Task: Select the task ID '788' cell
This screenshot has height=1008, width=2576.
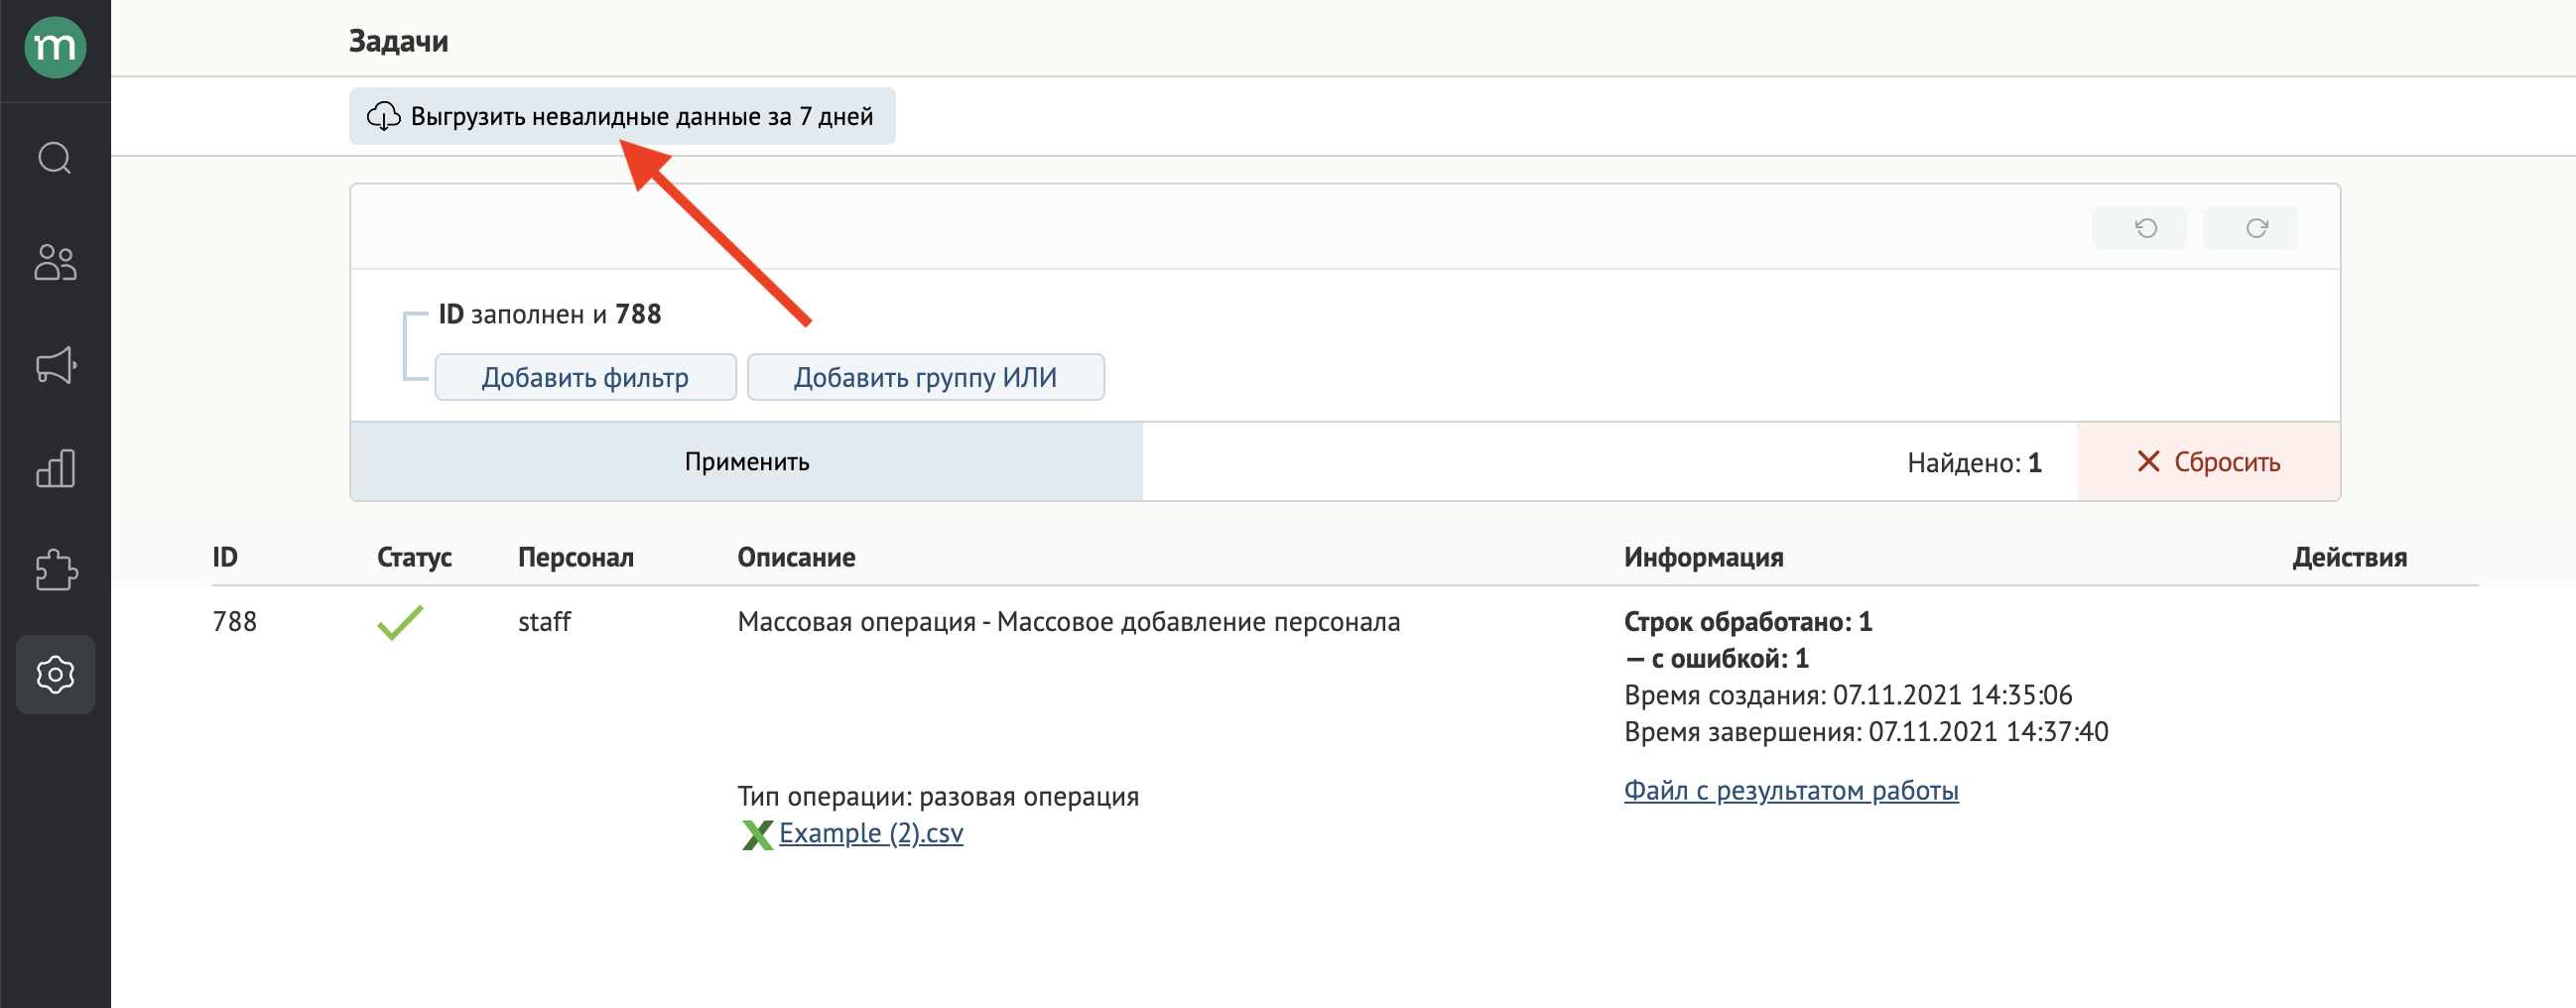Action: (x=235, y=622)
